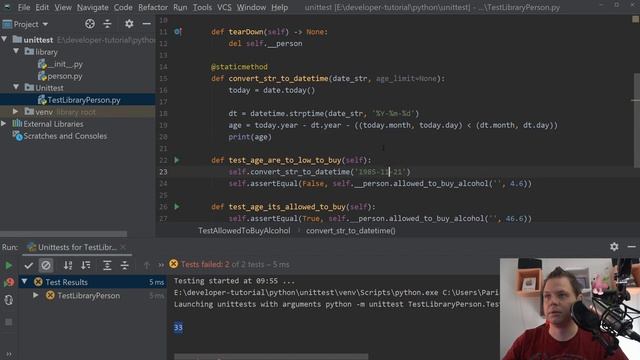Open Run panel settings gear
This screenshot has height=360, width=640.
[614, 247]
